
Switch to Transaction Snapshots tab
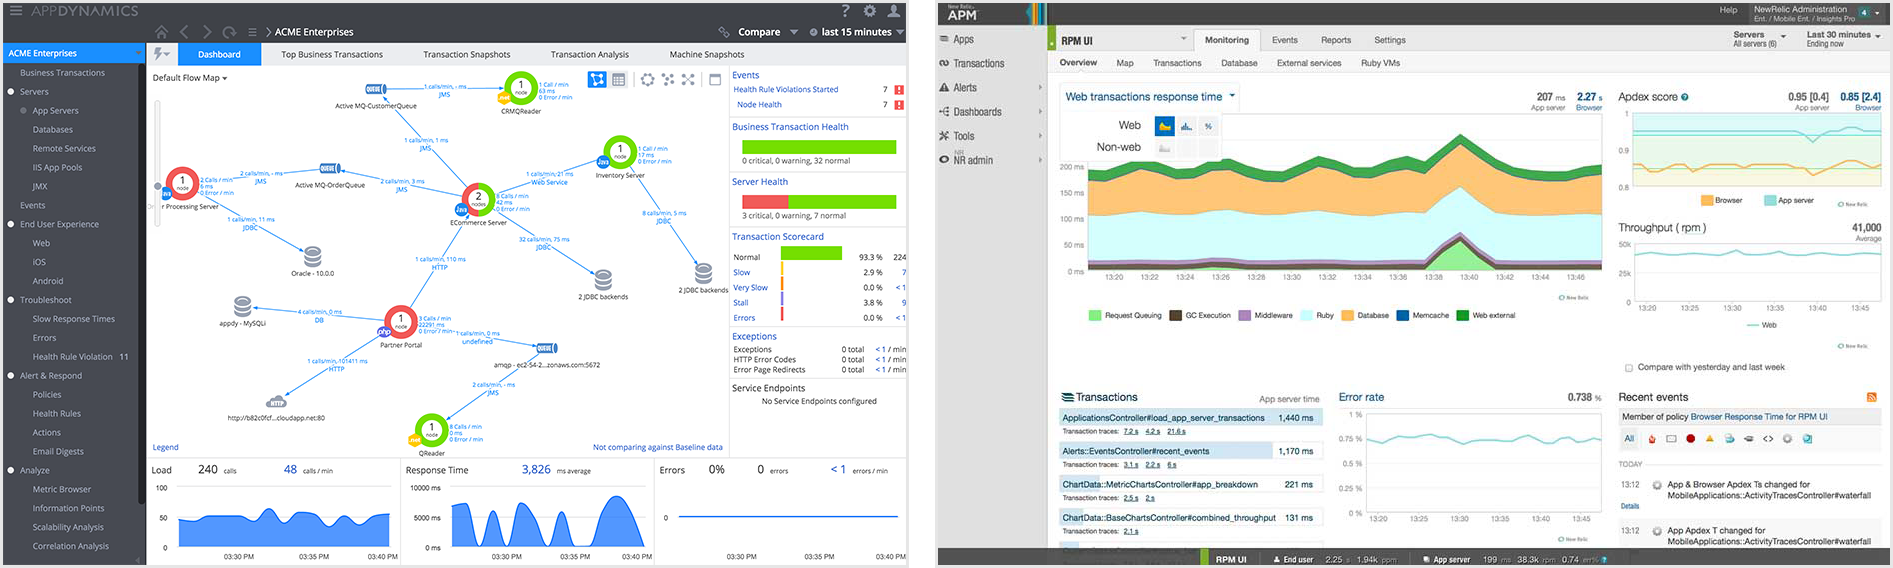tap(466, 54)
